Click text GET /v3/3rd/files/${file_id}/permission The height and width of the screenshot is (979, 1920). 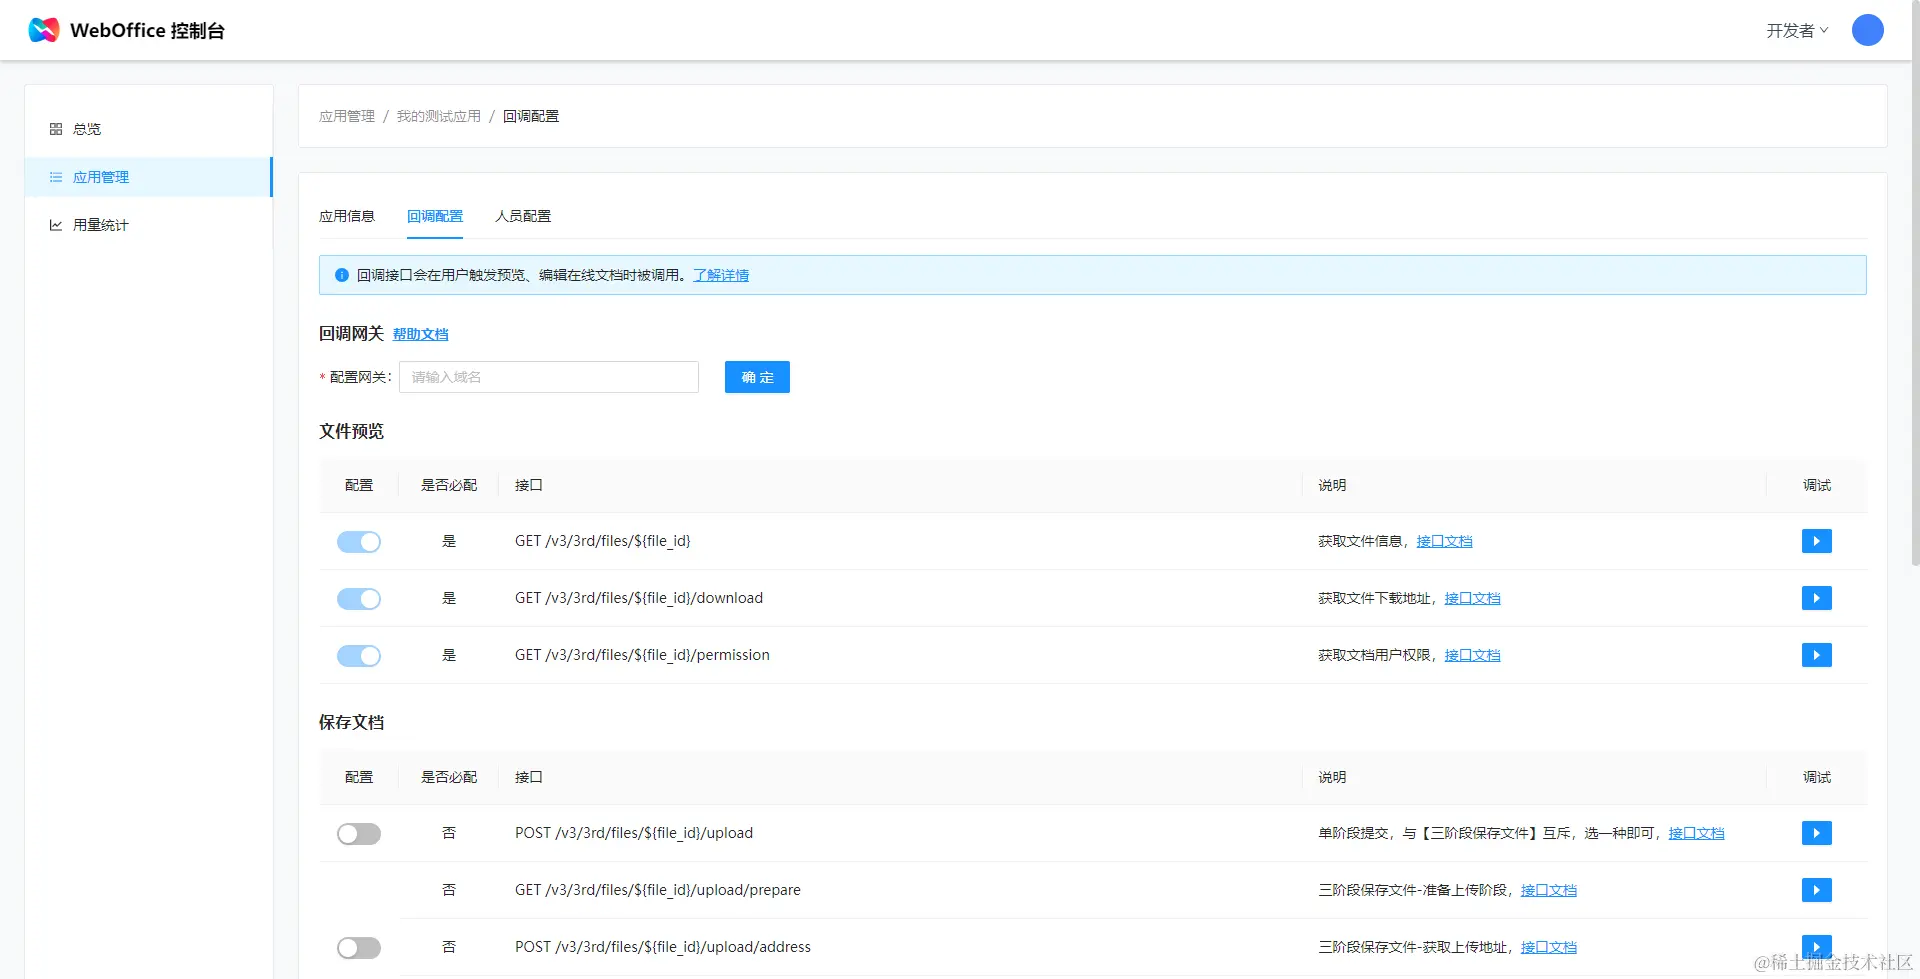[x=642, y=655]
